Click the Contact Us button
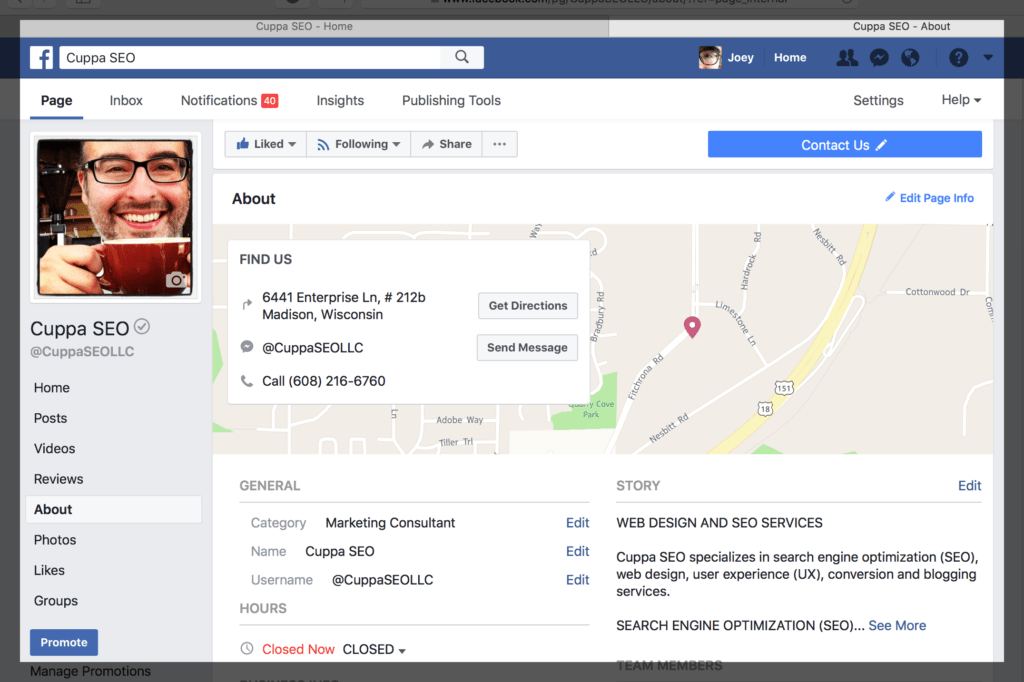 [x=844, y=144]
